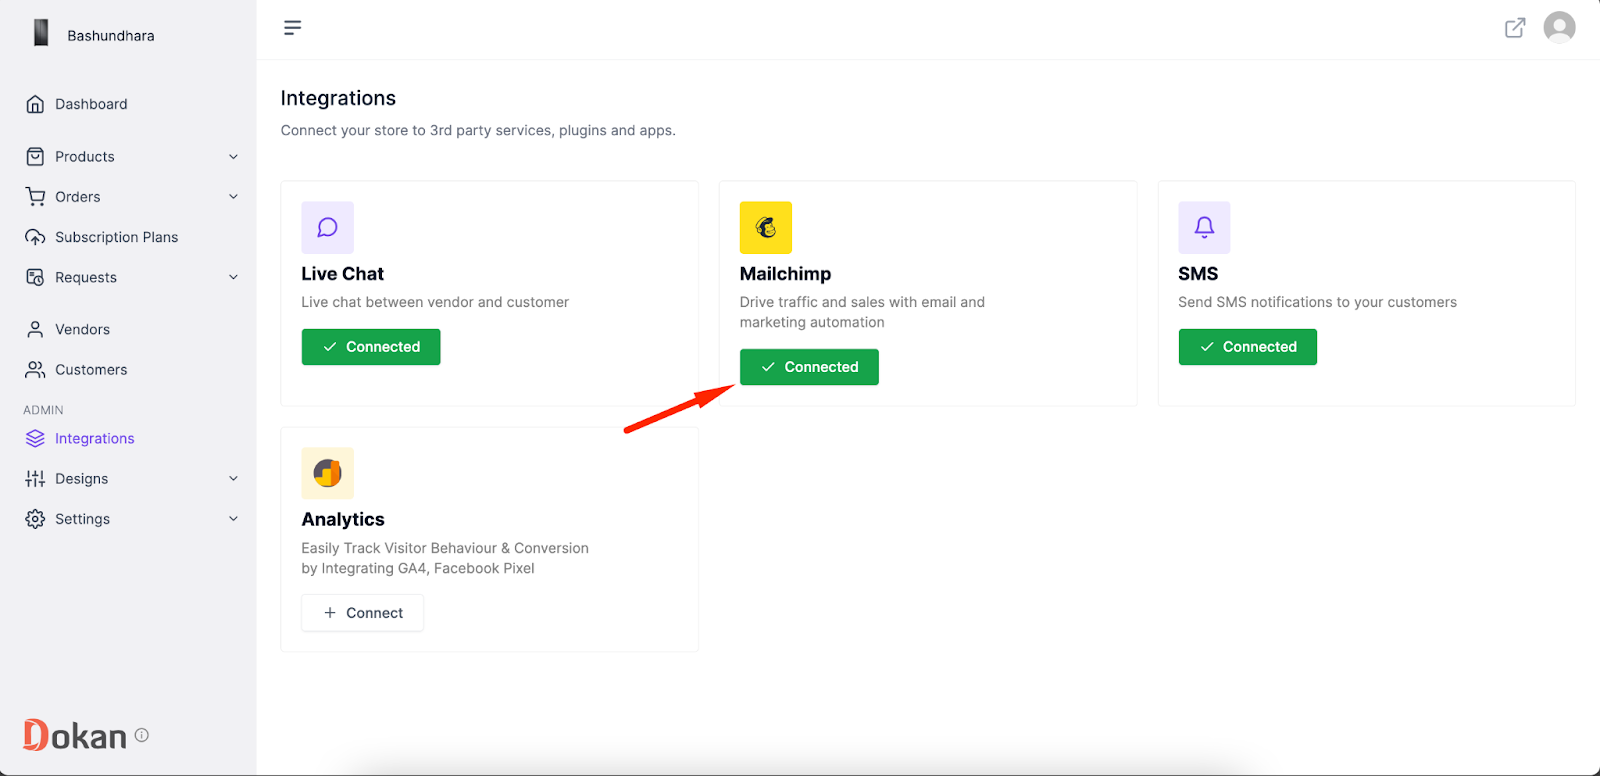1600x776 pixels.
Task: Click Mailchimp Connected button
Action: click(809, 367)
